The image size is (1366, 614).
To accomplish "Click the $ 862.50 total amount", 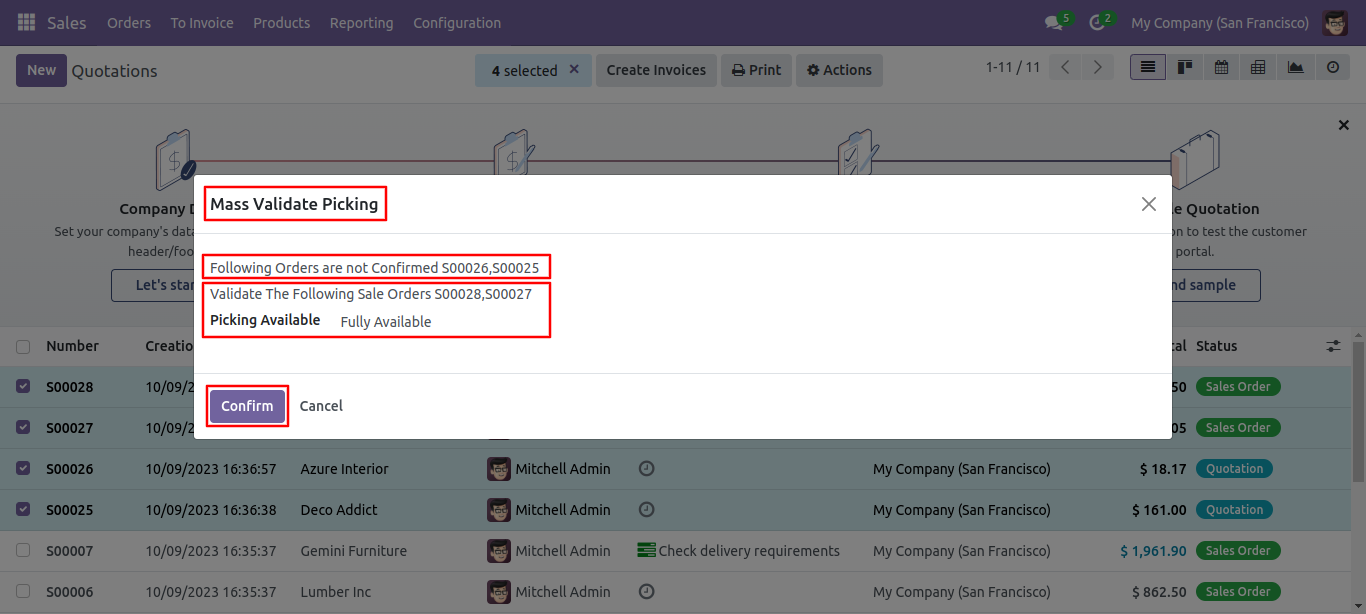I will click(x=1160, y=591).
